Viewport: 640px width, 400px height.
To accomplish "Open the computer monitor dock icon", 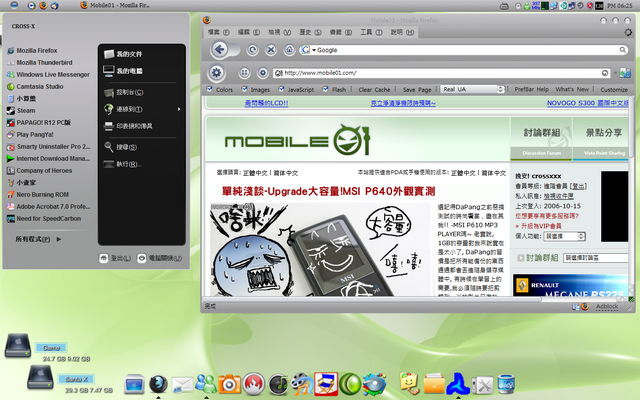I will pos(134,384).
